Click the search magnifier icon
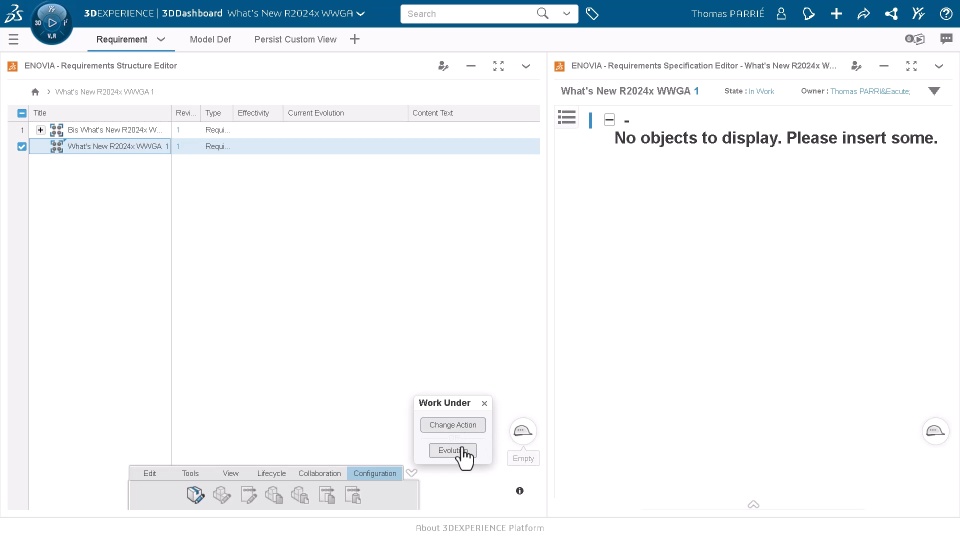Image resolution: width=960 pixels, height=540 pixels. (x=542, y=13)
